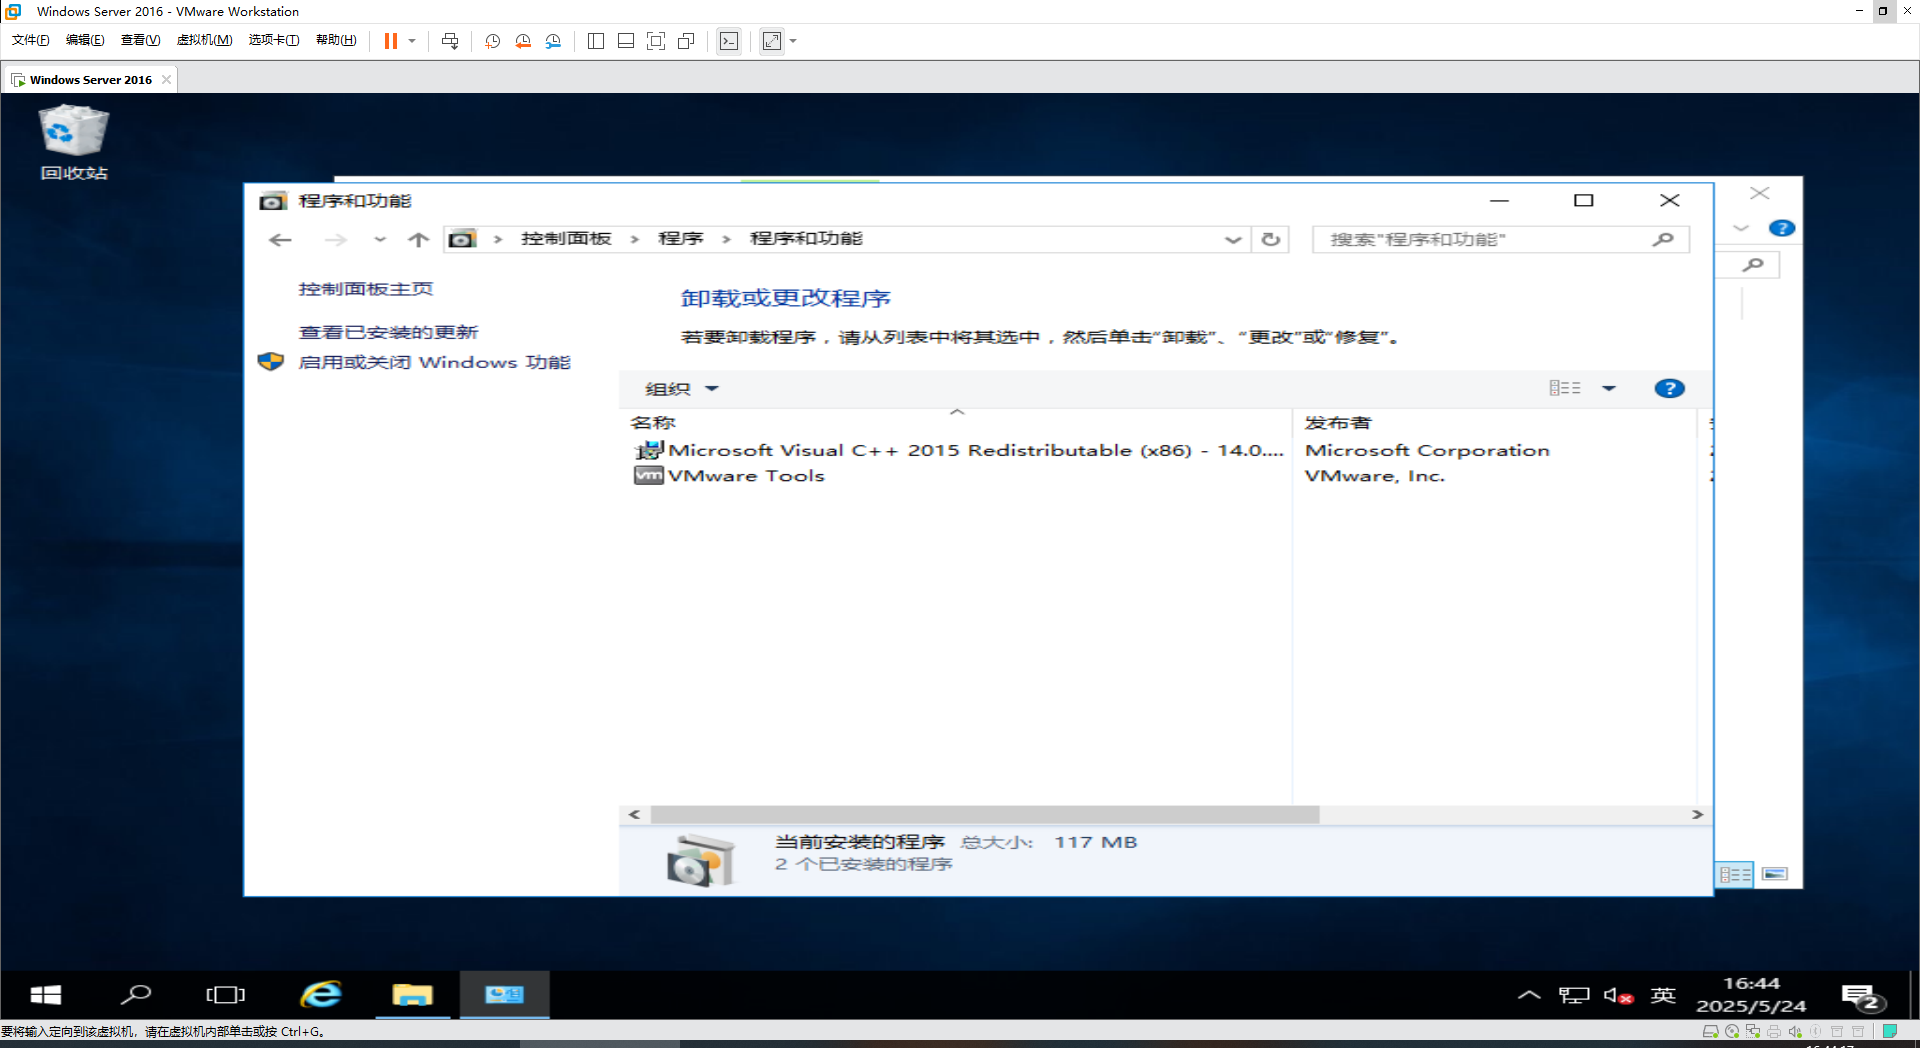Click help icon in the background window

(1781, 228)
